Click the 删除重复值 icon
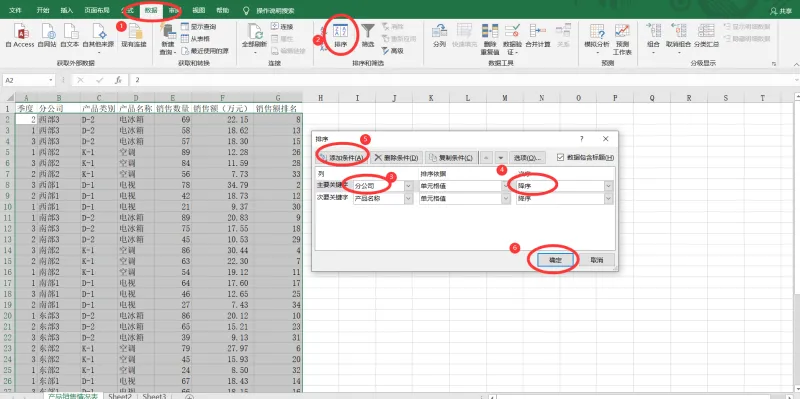Image resolution: width=800 pixels, height=399 pixels. pos(490,39)
